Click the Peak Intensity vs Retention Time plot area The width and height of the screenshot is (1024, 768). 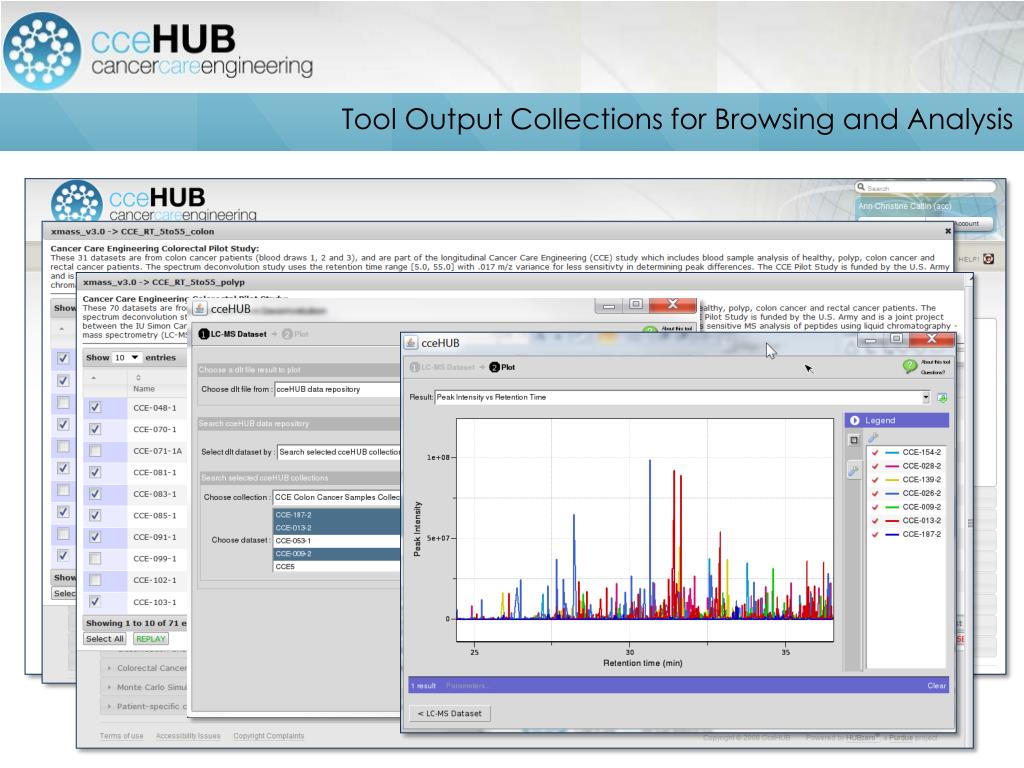645,530
